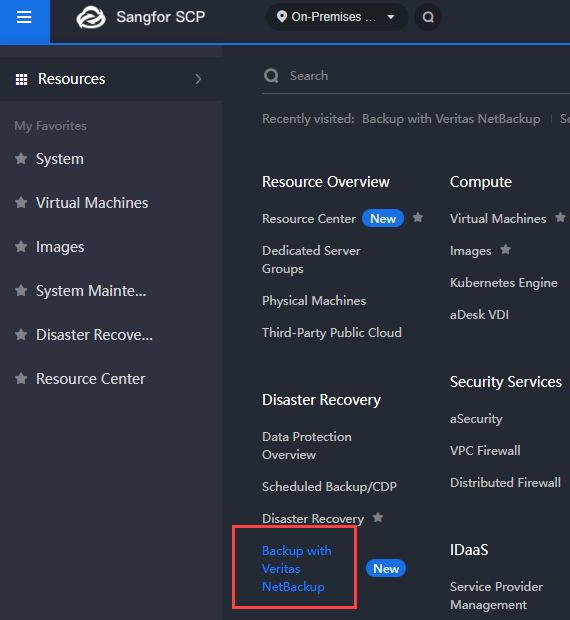The height and width of the screenshot is (620, 570).
Task: Click the star icon beside sidebar Images
Action: point(21,247)
